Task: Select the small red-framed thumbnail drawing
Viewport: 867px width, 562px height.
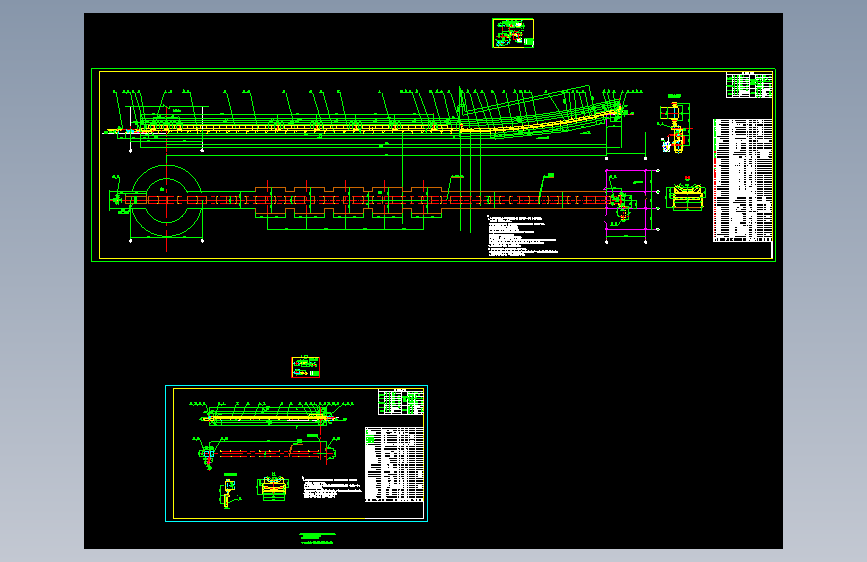Action: coord(305,367)
